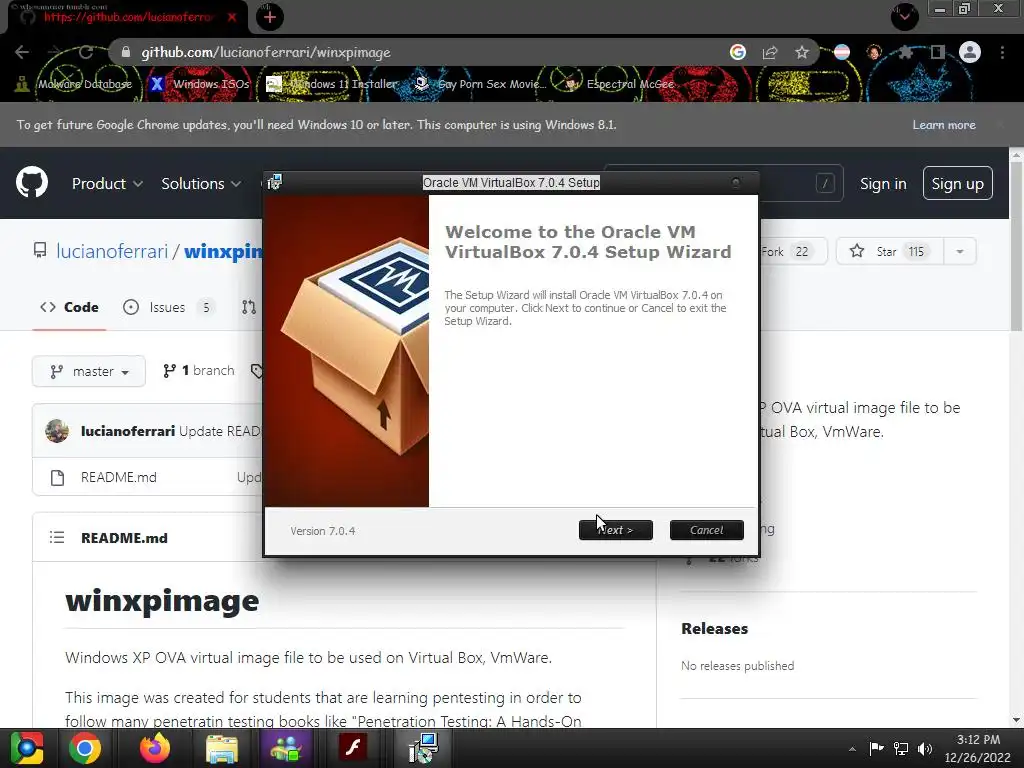Click the Releases heading
Viewport: 1024px width, 768px height.
714,629
